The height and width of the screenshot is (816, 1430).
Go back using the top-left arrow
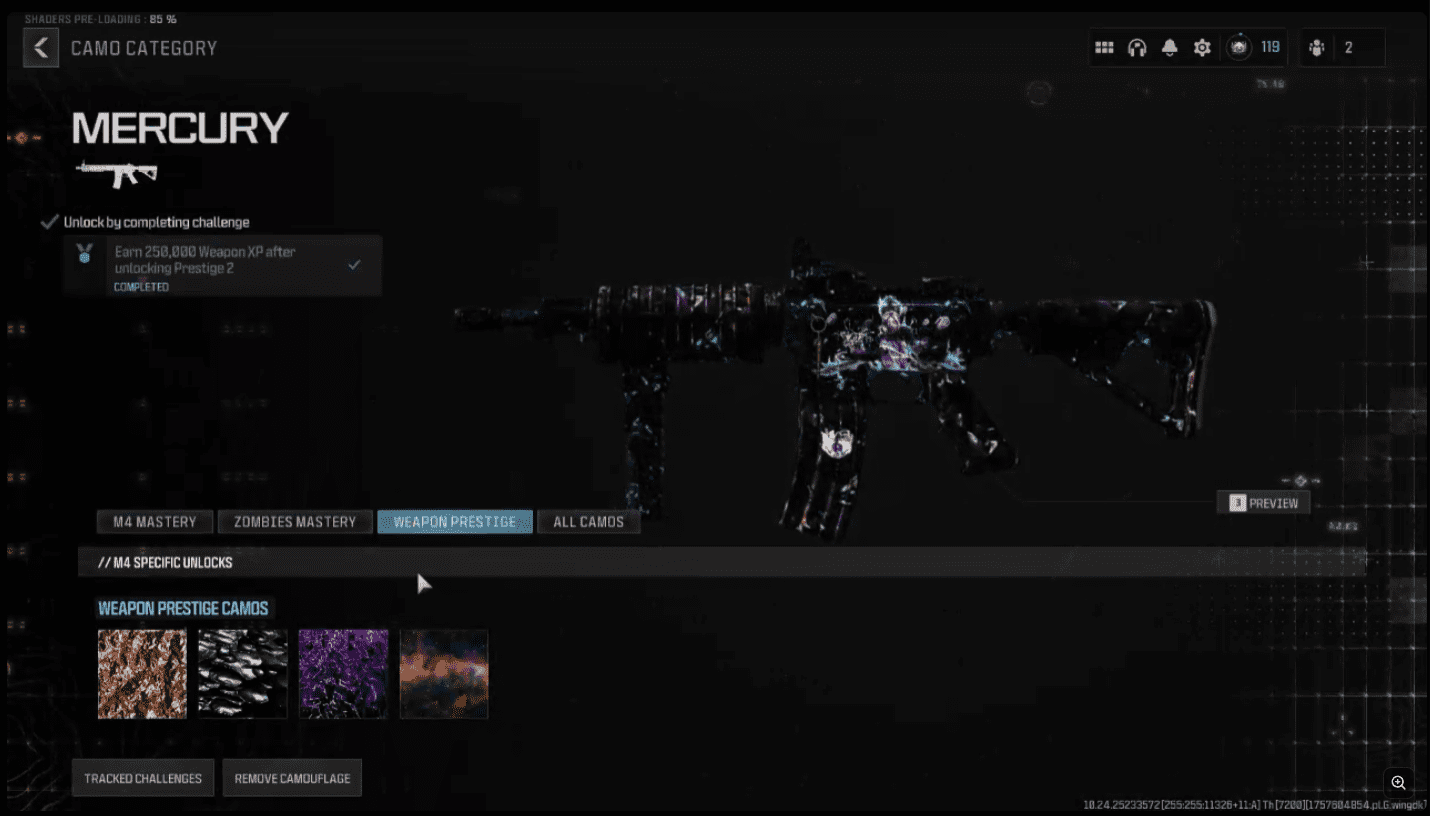tap(41, 48)
